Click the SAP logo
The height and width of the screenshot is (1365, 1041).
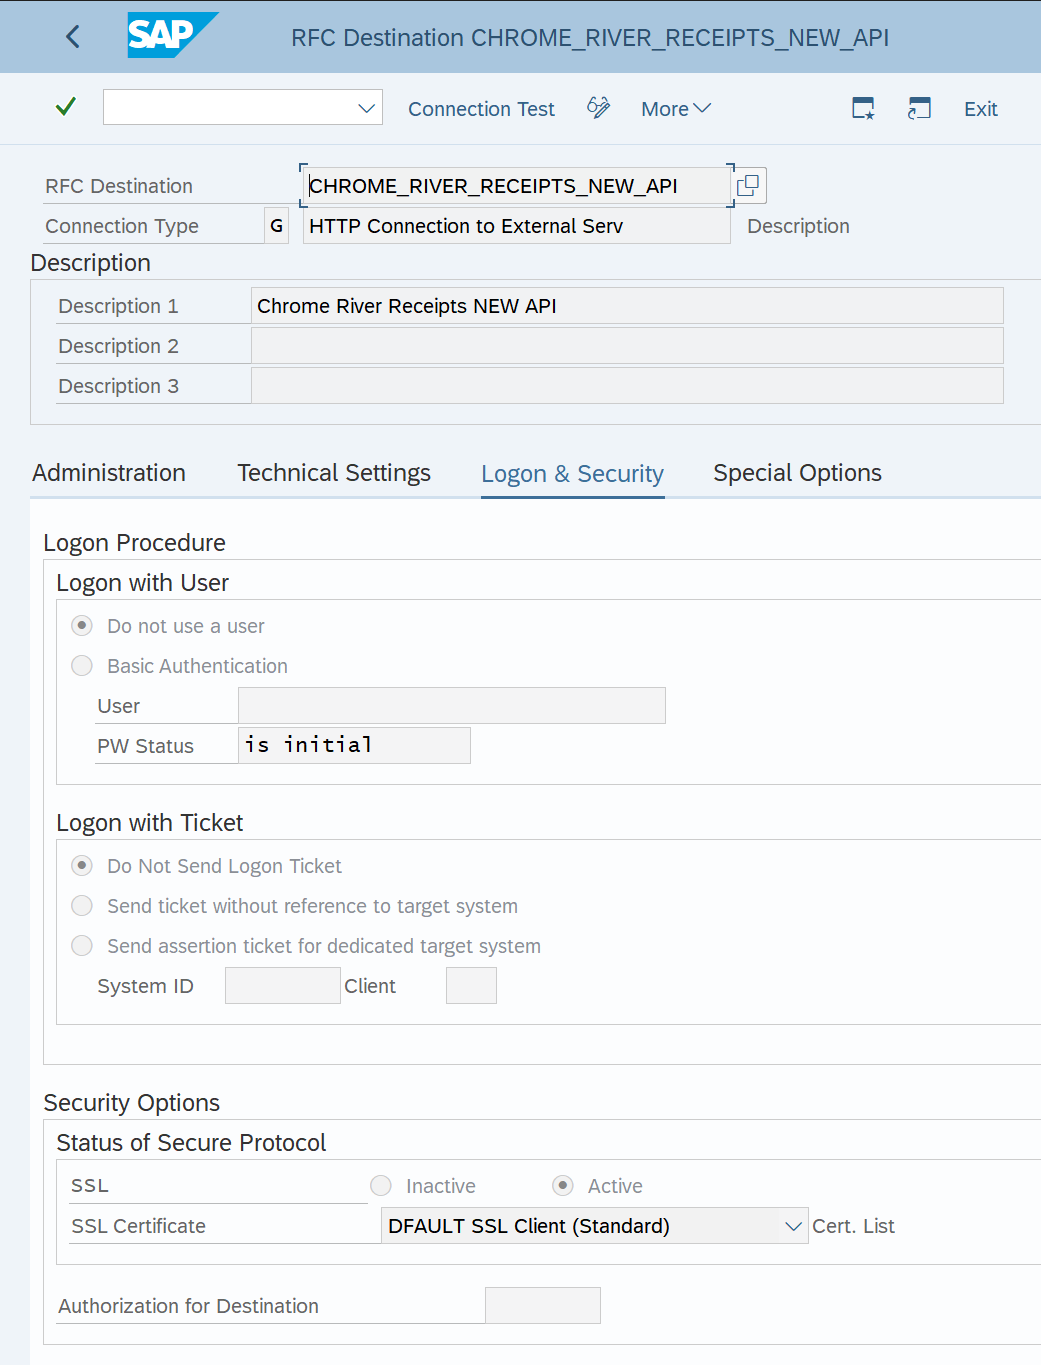click(171, 36)
